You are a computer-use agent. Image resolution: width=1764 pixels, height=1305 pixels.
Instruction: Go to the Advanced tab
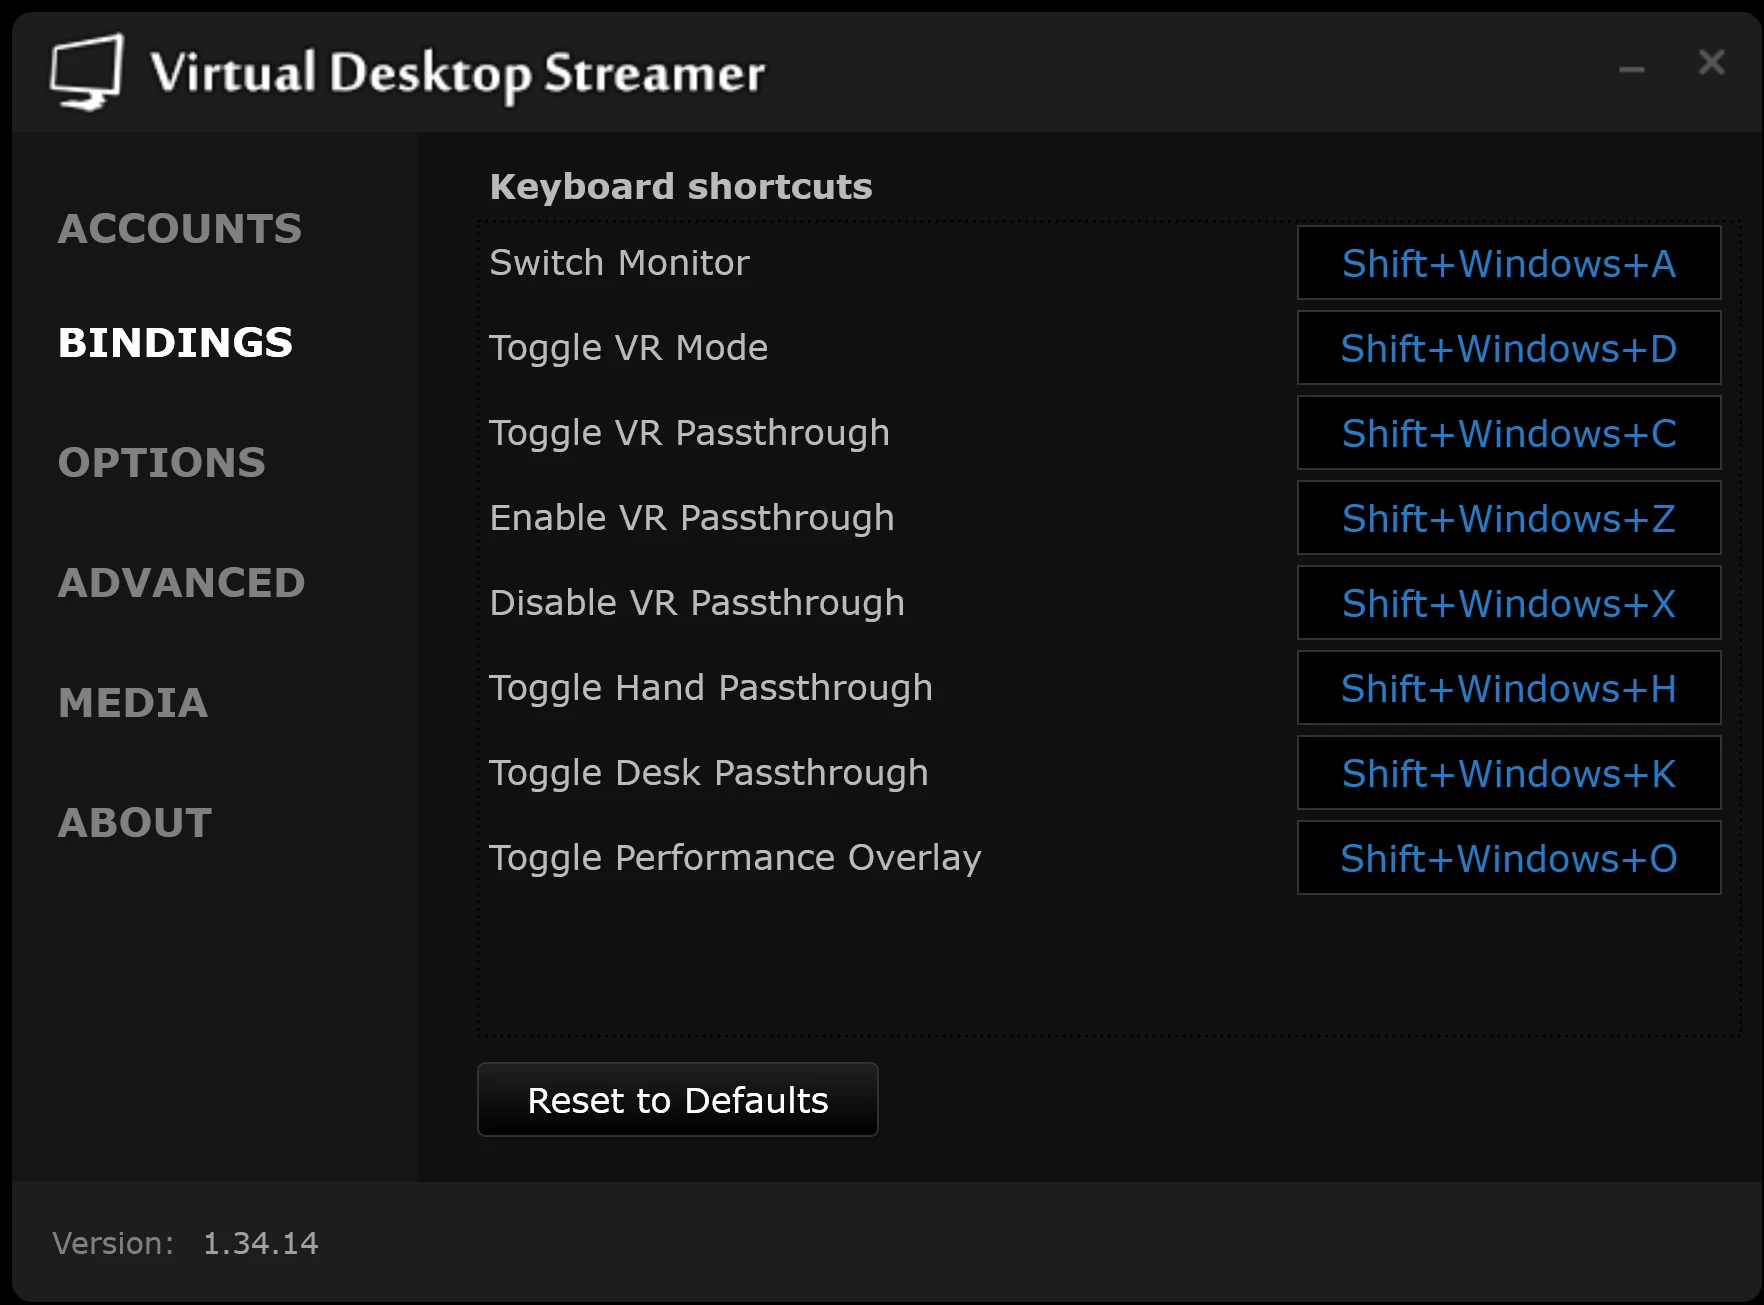coord(182,583)
